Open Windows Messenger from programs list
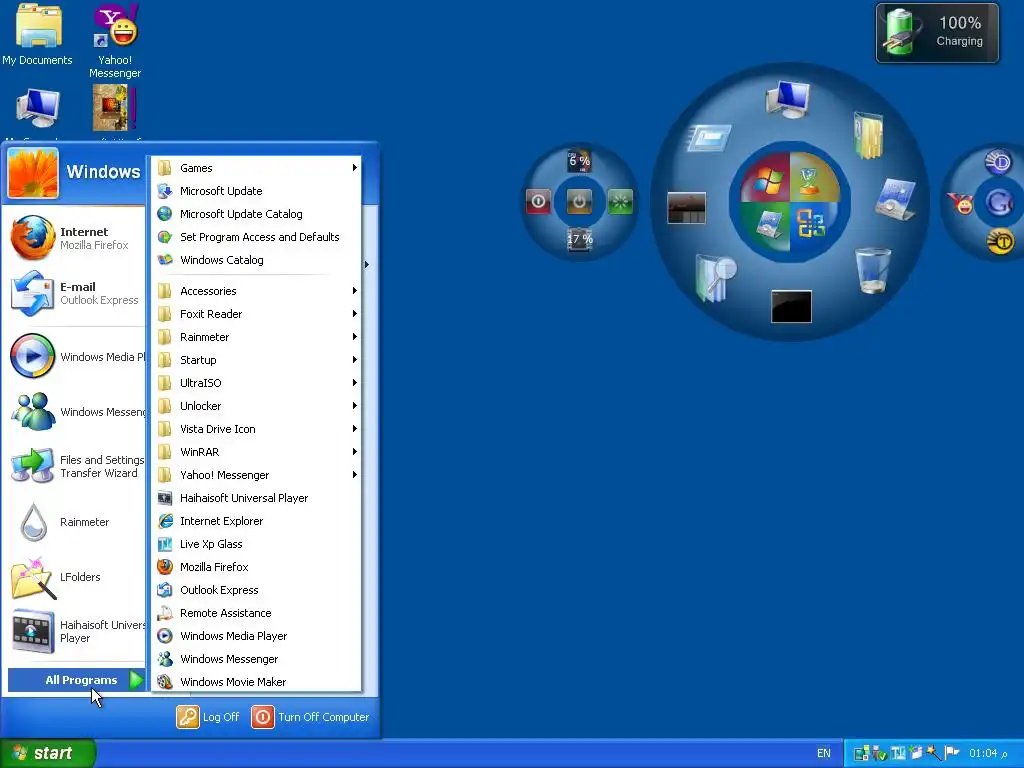This screenshot has width=1024, height=768. coord(257,659)
